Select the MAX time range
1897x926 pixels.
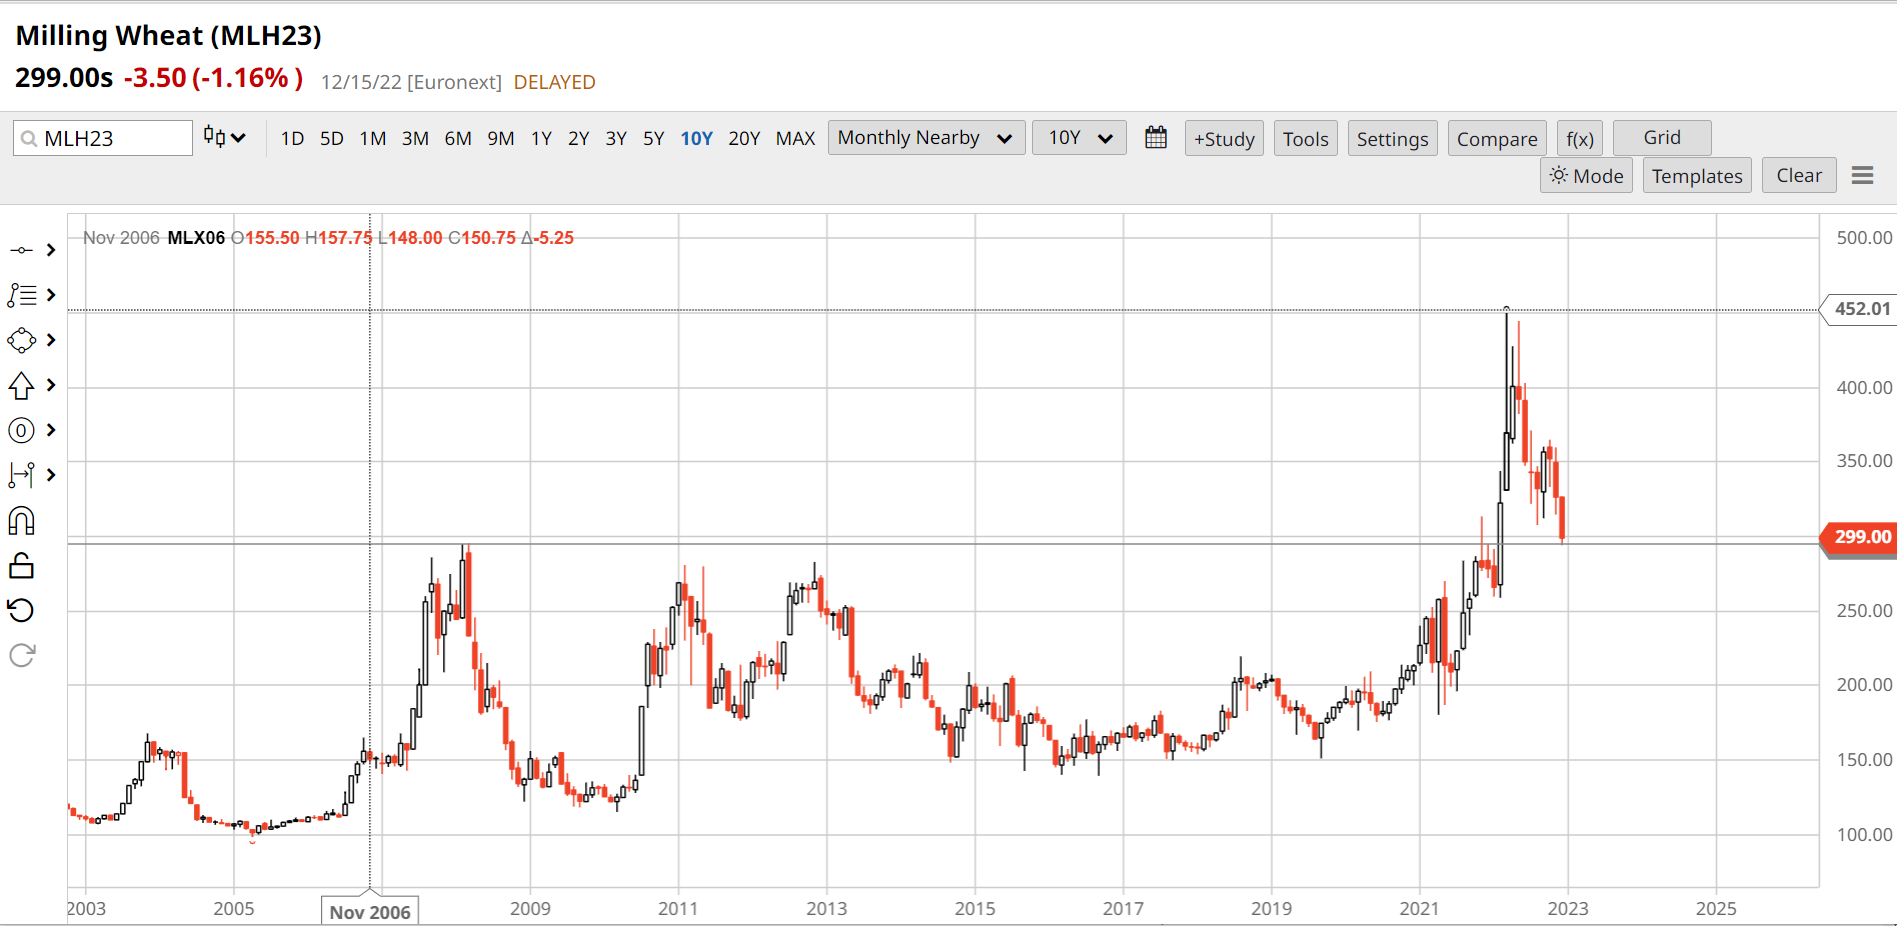pos(795,139)
